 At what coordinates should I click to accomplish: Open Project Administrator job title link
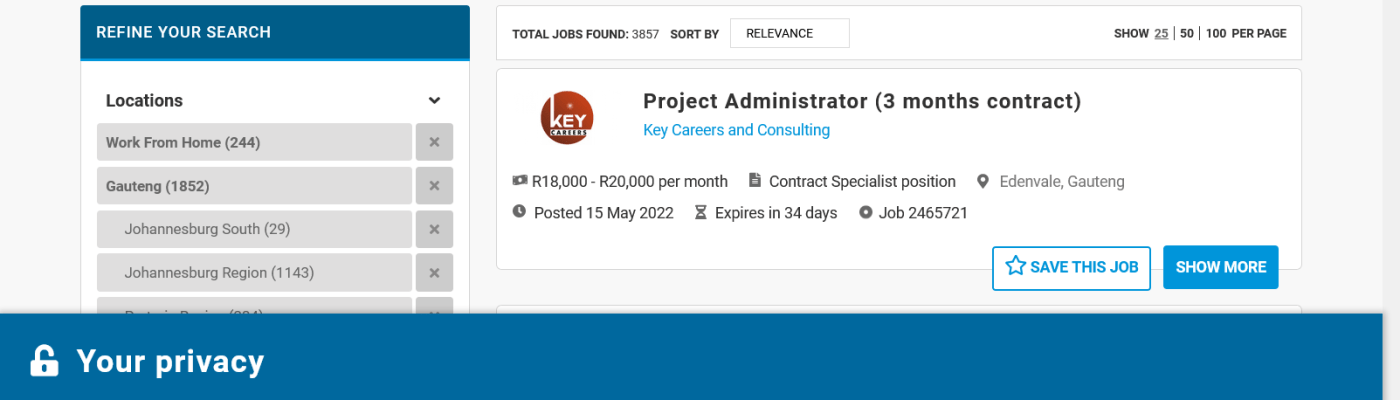[862, 101]
